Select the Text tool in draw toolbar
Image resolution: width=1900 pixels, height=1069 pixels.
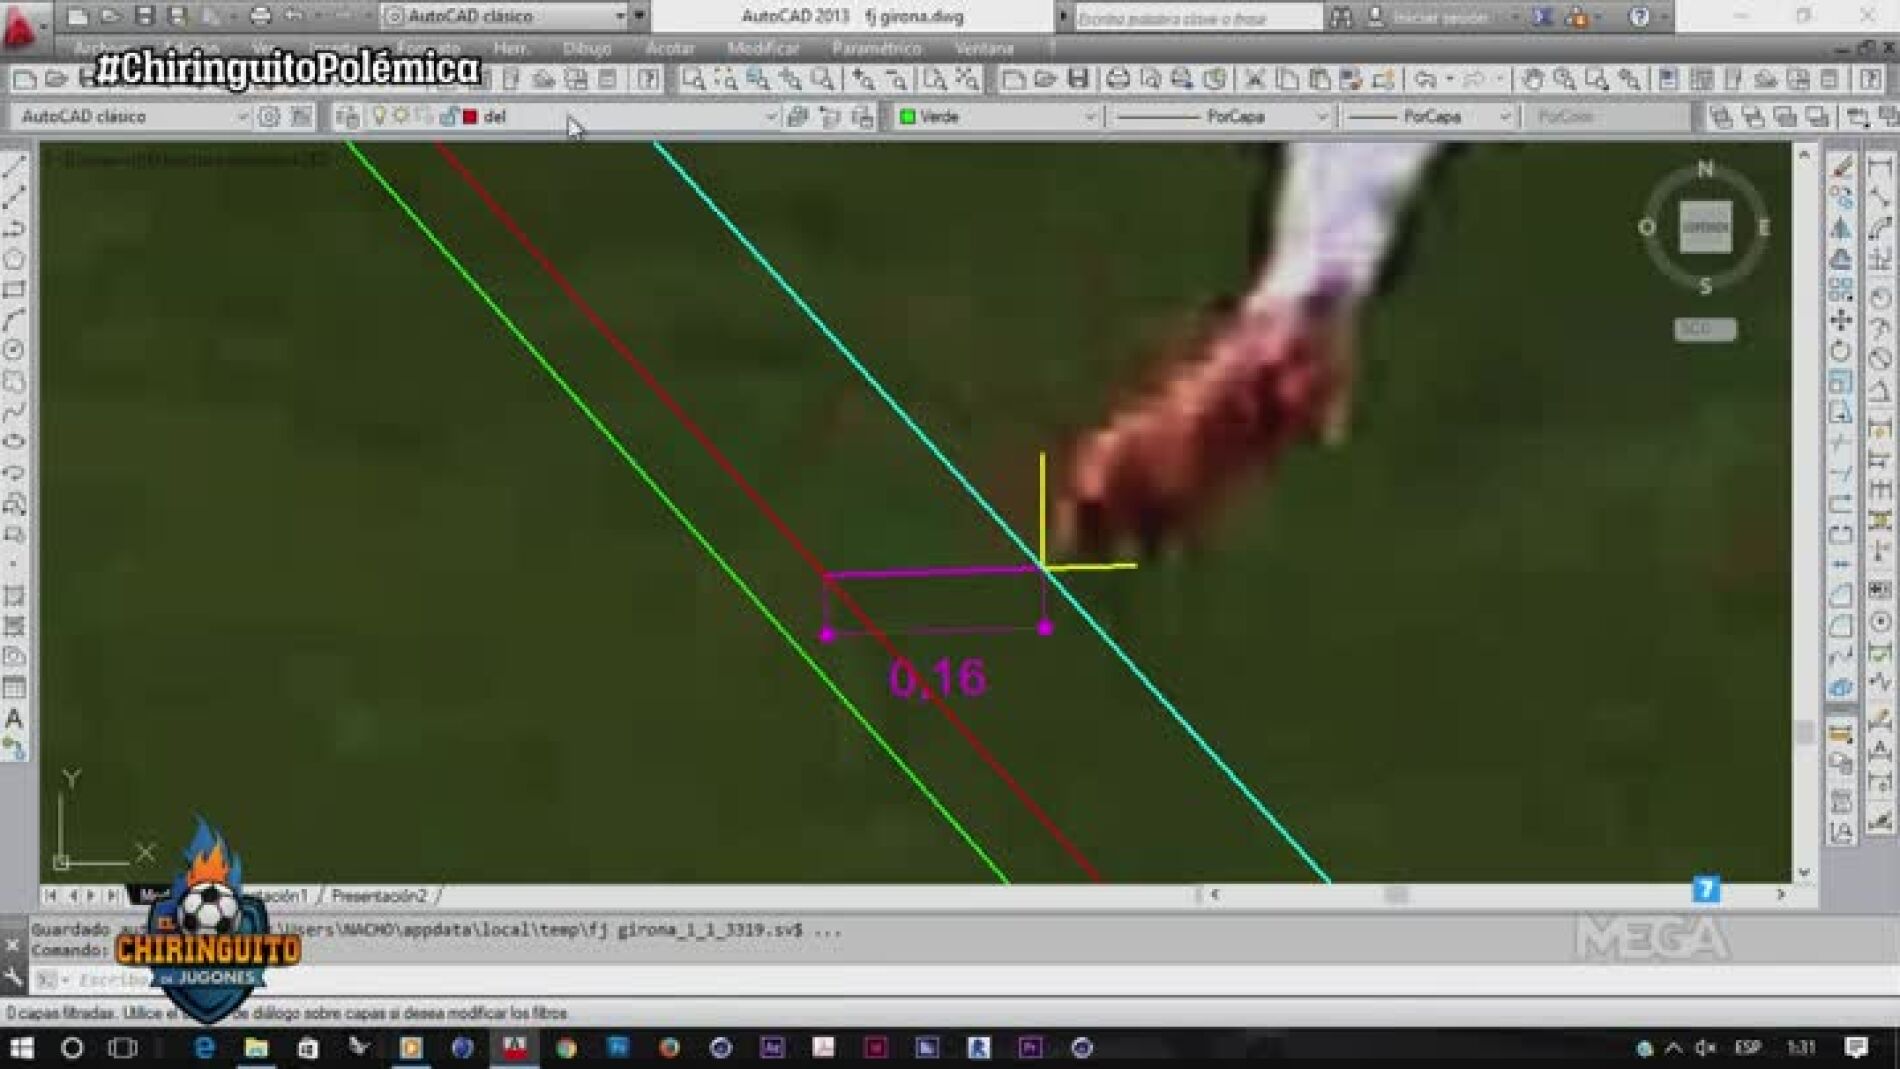click(14, 718)
